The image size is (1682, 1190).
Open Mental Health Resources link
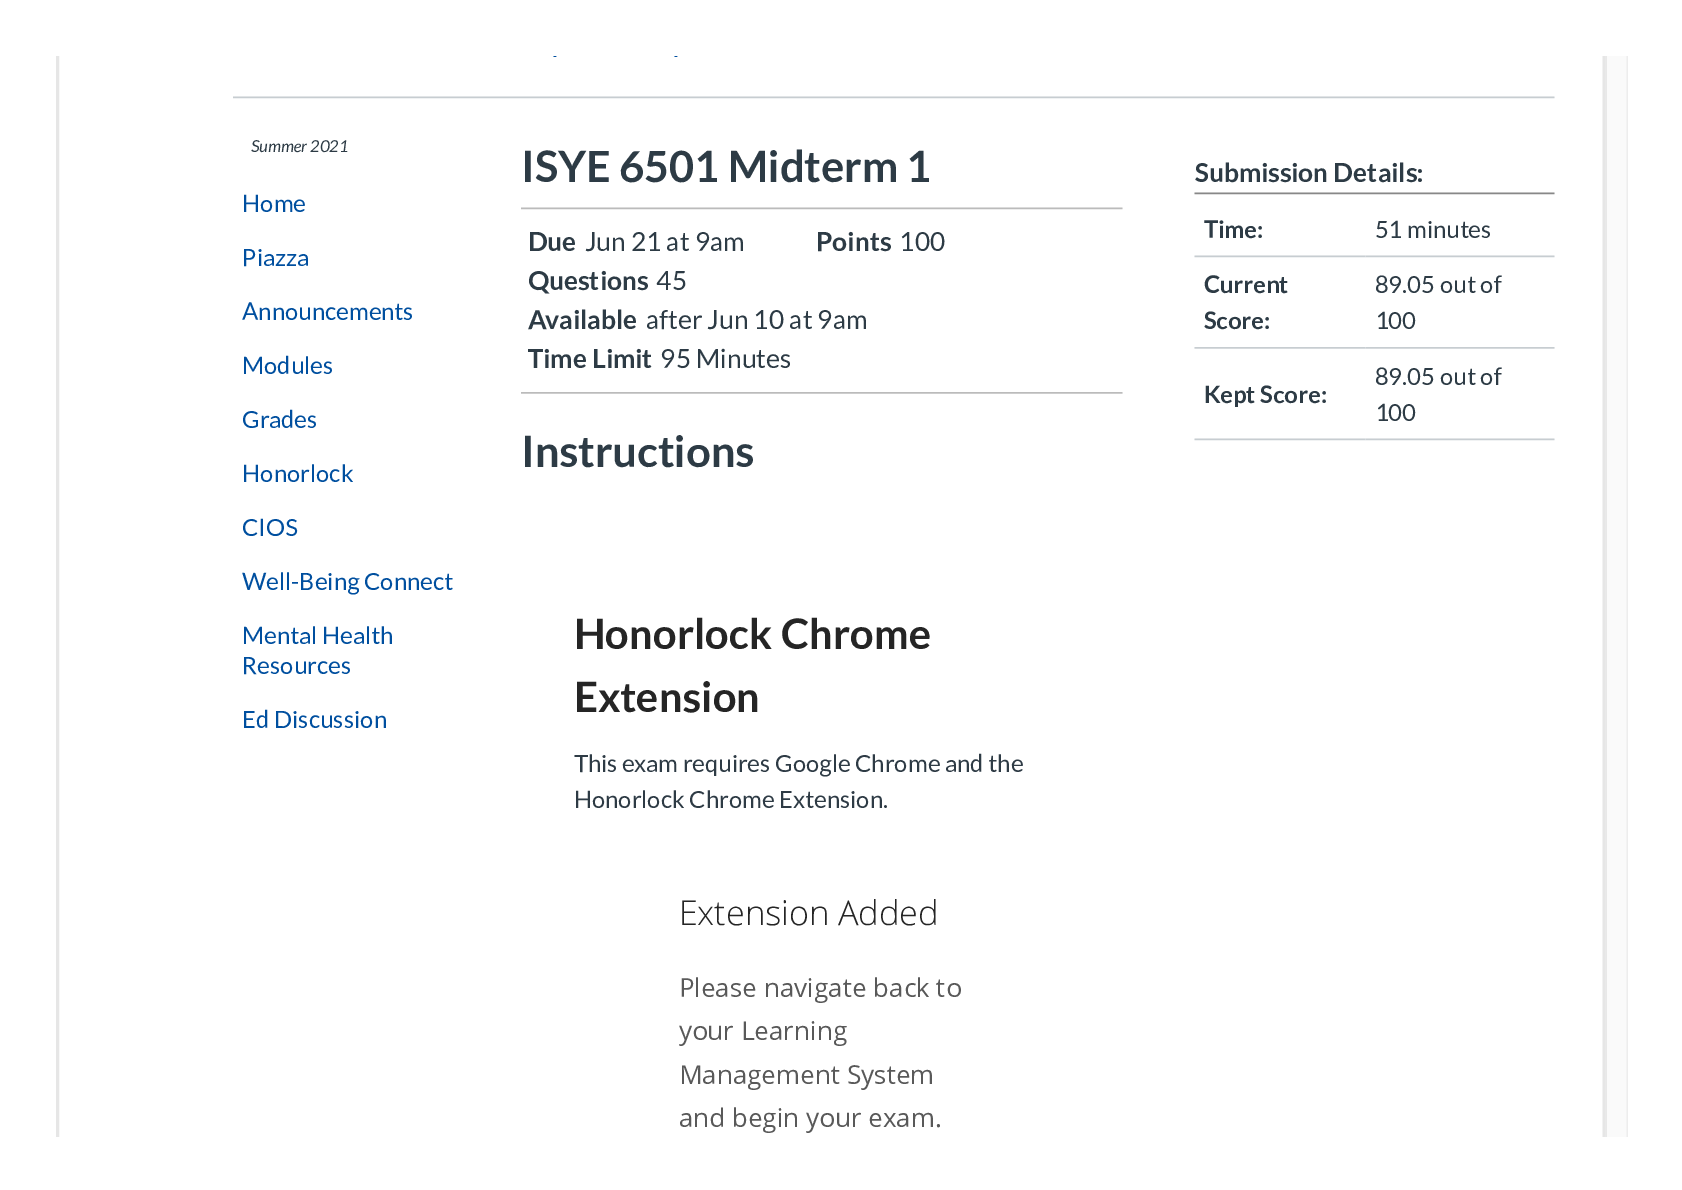pyautogui.click(x=317, y=650)
